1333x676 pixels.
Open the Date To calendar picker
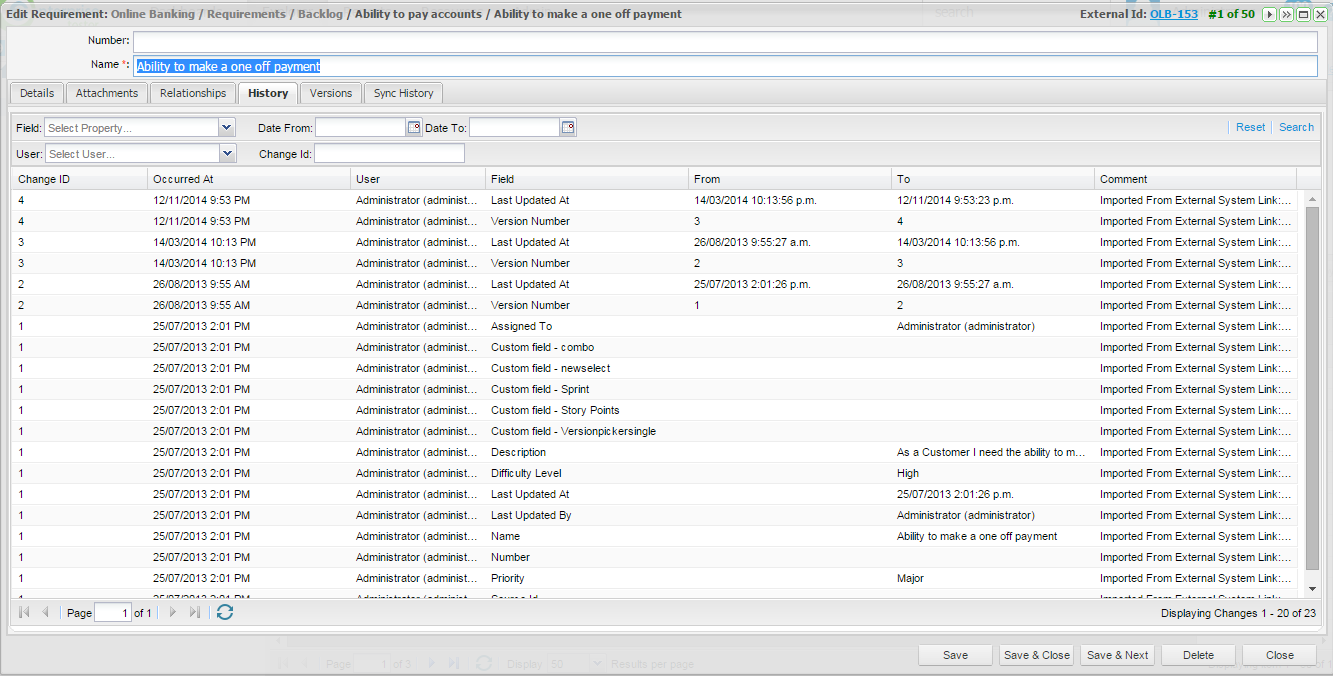(x=568, y=127)
